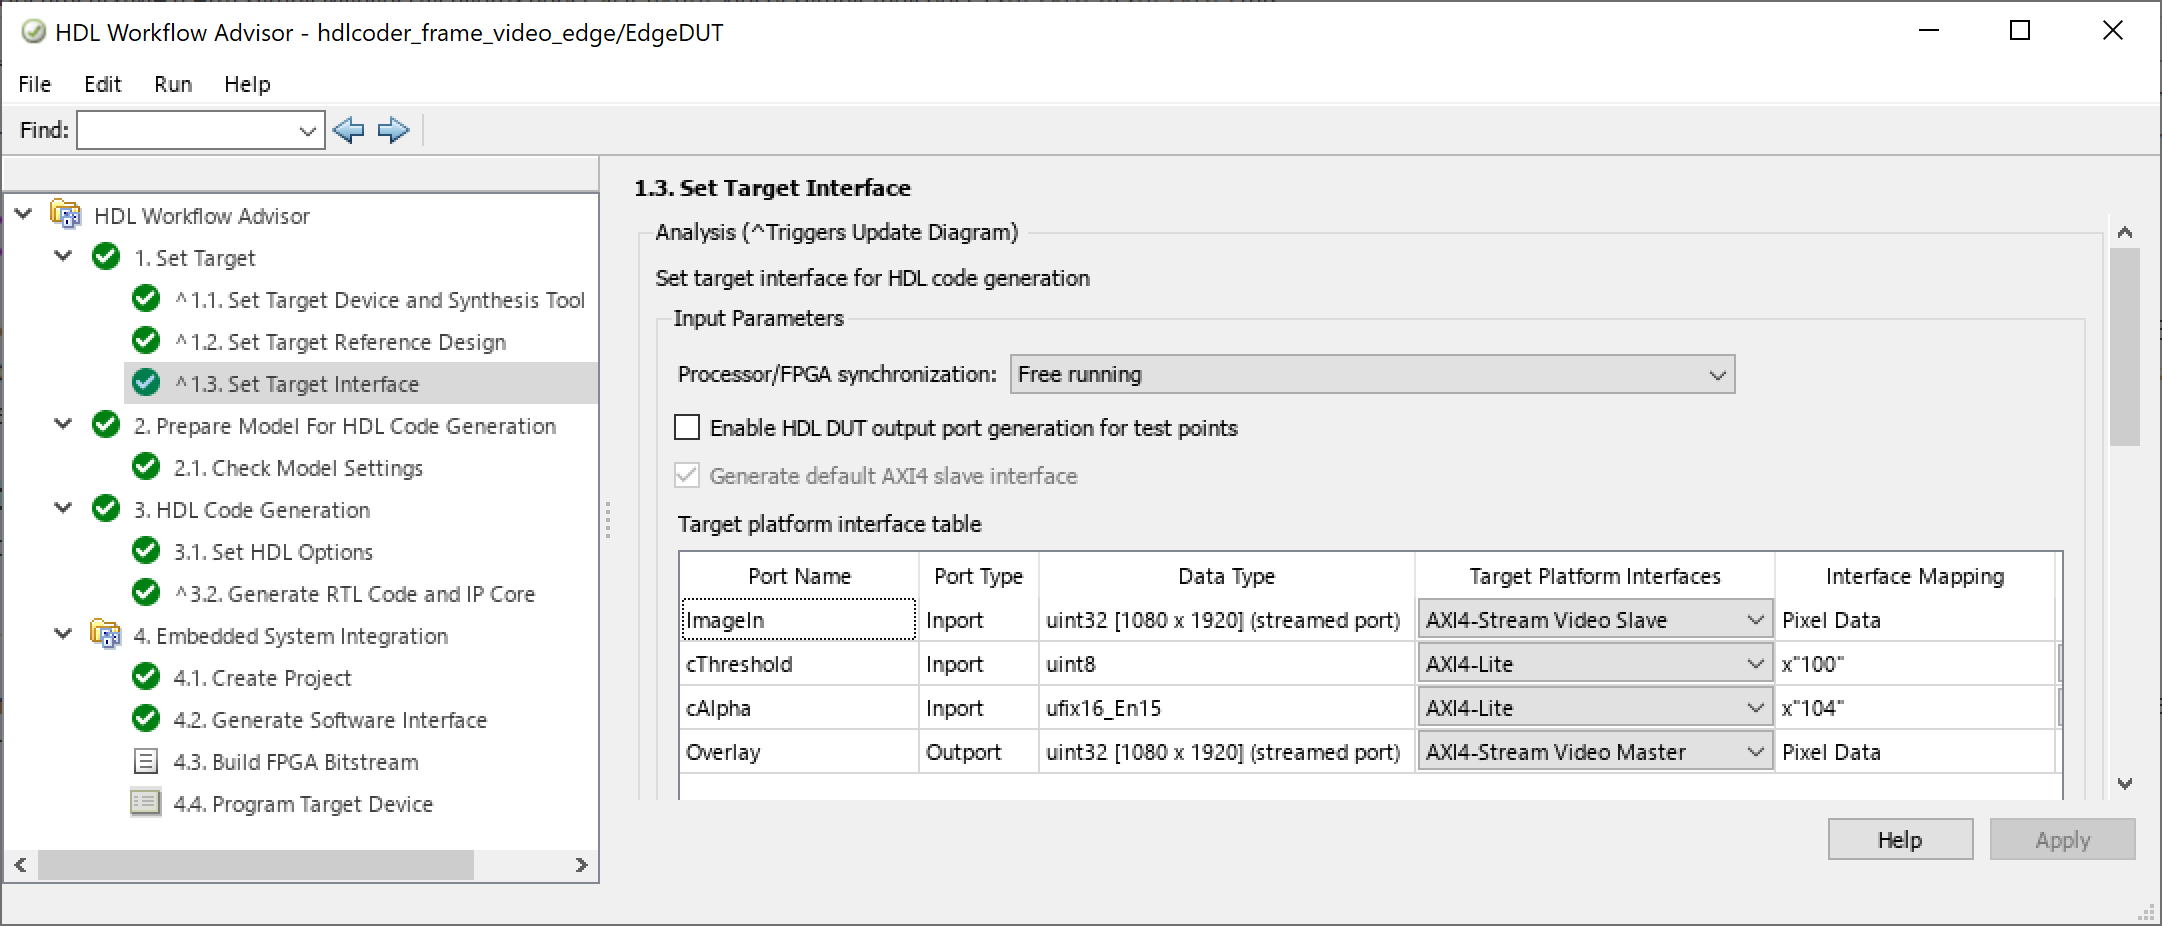Click the task tree horizontal scrollbar thumb
The height and width of the screenshot is (926, 2162).
[255, 865]
